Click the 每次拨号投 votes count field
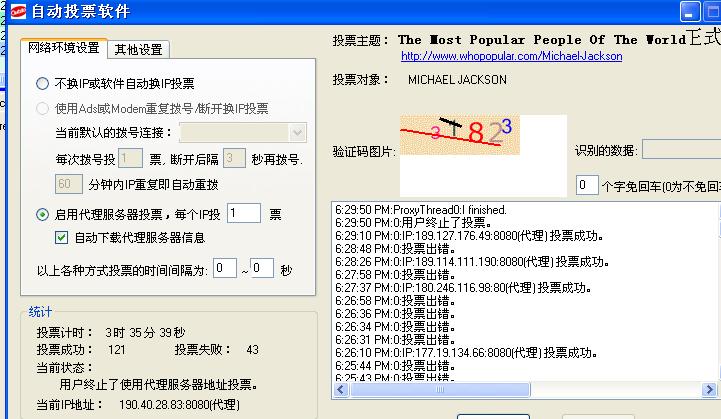The height and width of the screenshot is (419, 721). coord(130,158)
